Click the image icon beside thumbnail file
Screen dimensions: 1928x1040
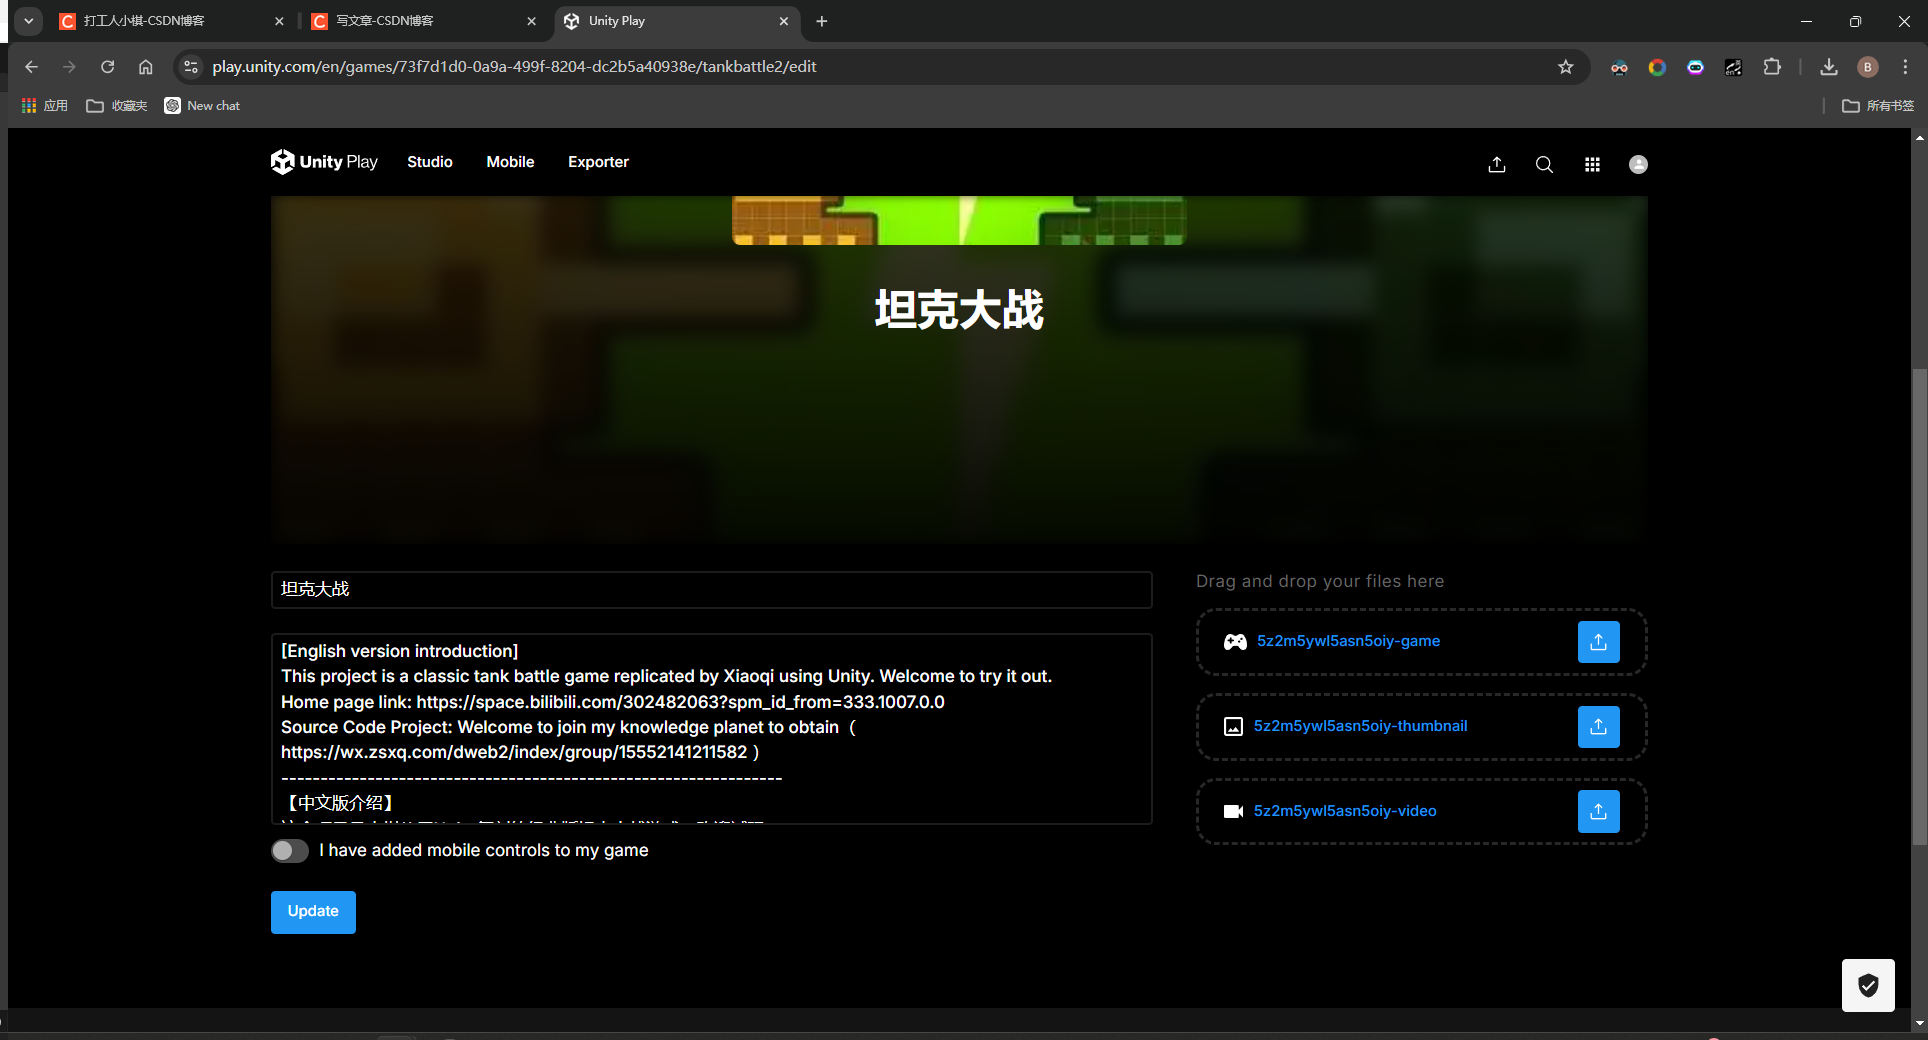click(1234, 727)
